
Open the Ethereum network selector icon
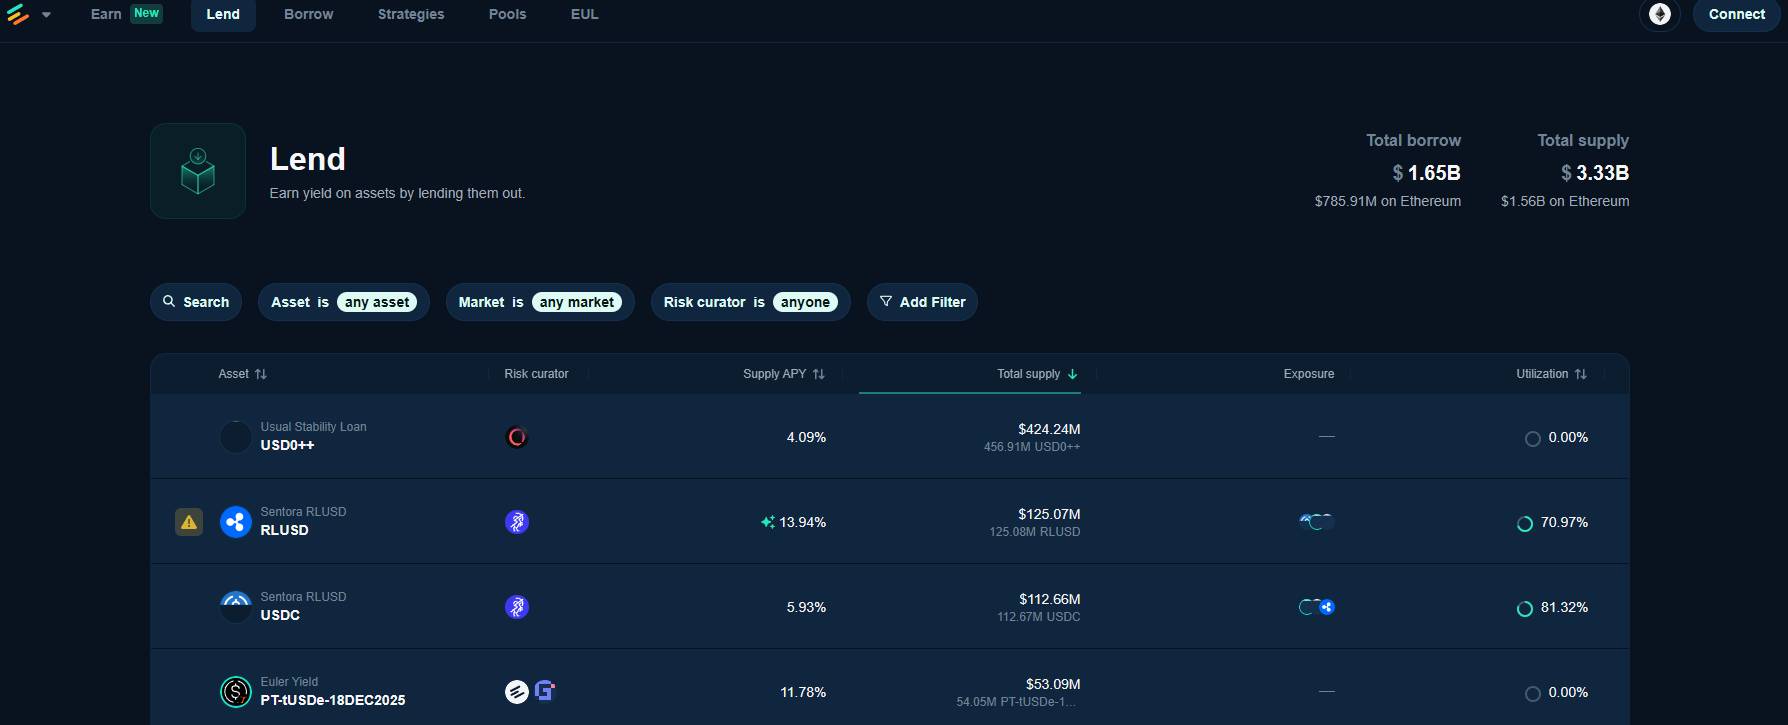[x=1659, y=14]
